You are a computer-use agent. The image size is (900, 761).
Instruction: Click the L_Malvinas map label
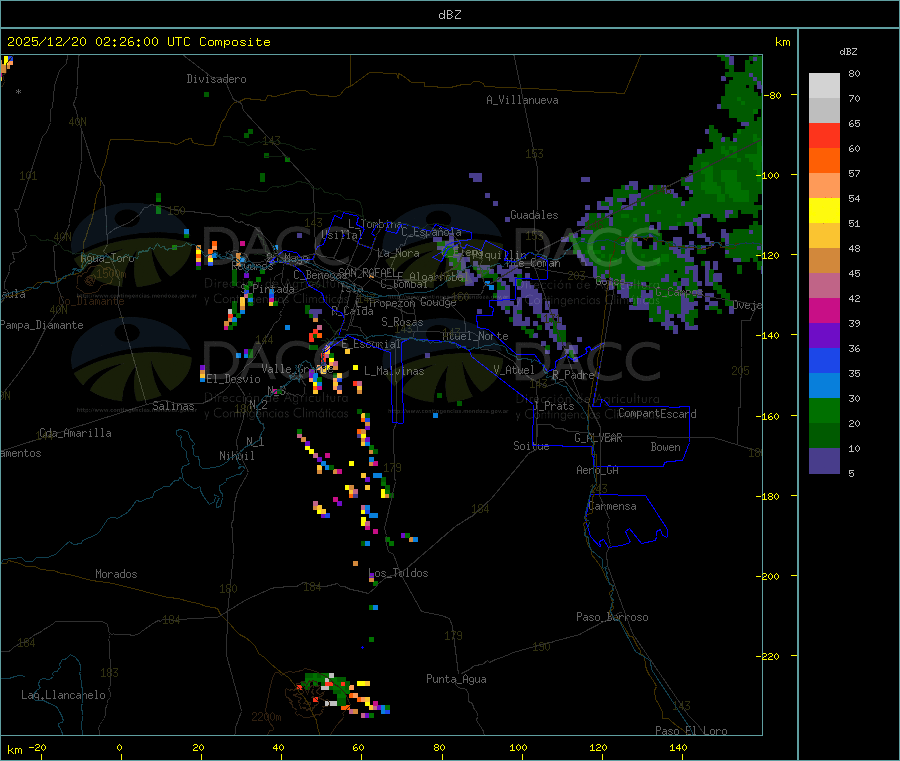tap(394, 371)
